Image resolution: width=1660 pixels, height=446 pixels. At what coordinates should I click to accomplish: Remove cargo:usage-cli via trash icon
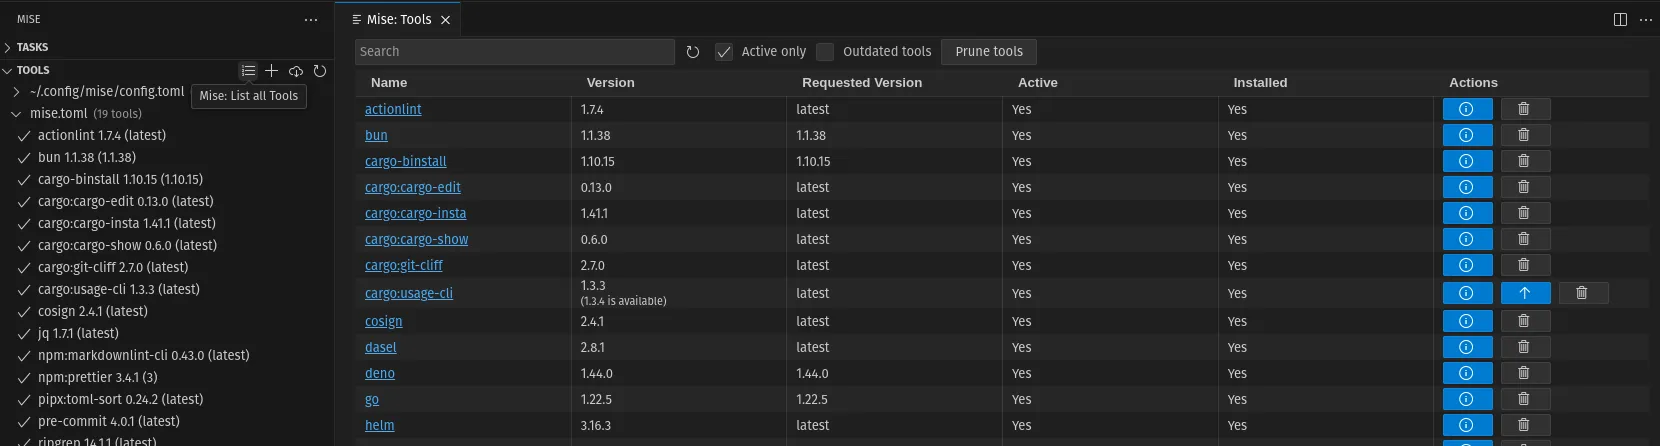(1583, 293)
